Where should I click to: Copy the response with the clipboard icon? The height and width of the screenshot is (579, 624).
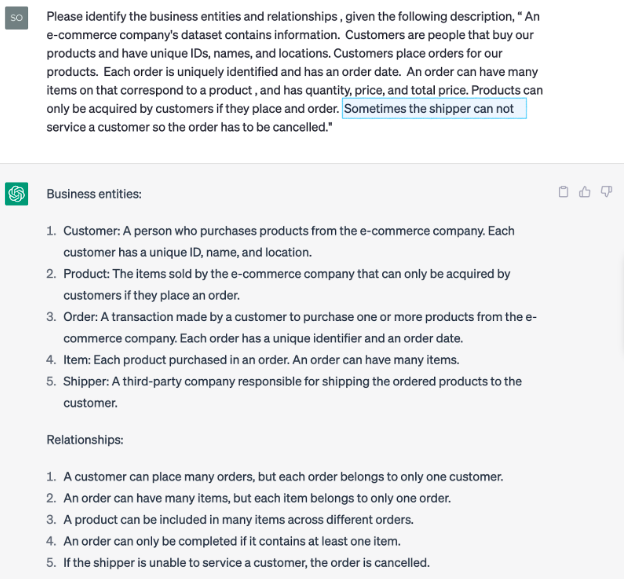coord(563,192)
